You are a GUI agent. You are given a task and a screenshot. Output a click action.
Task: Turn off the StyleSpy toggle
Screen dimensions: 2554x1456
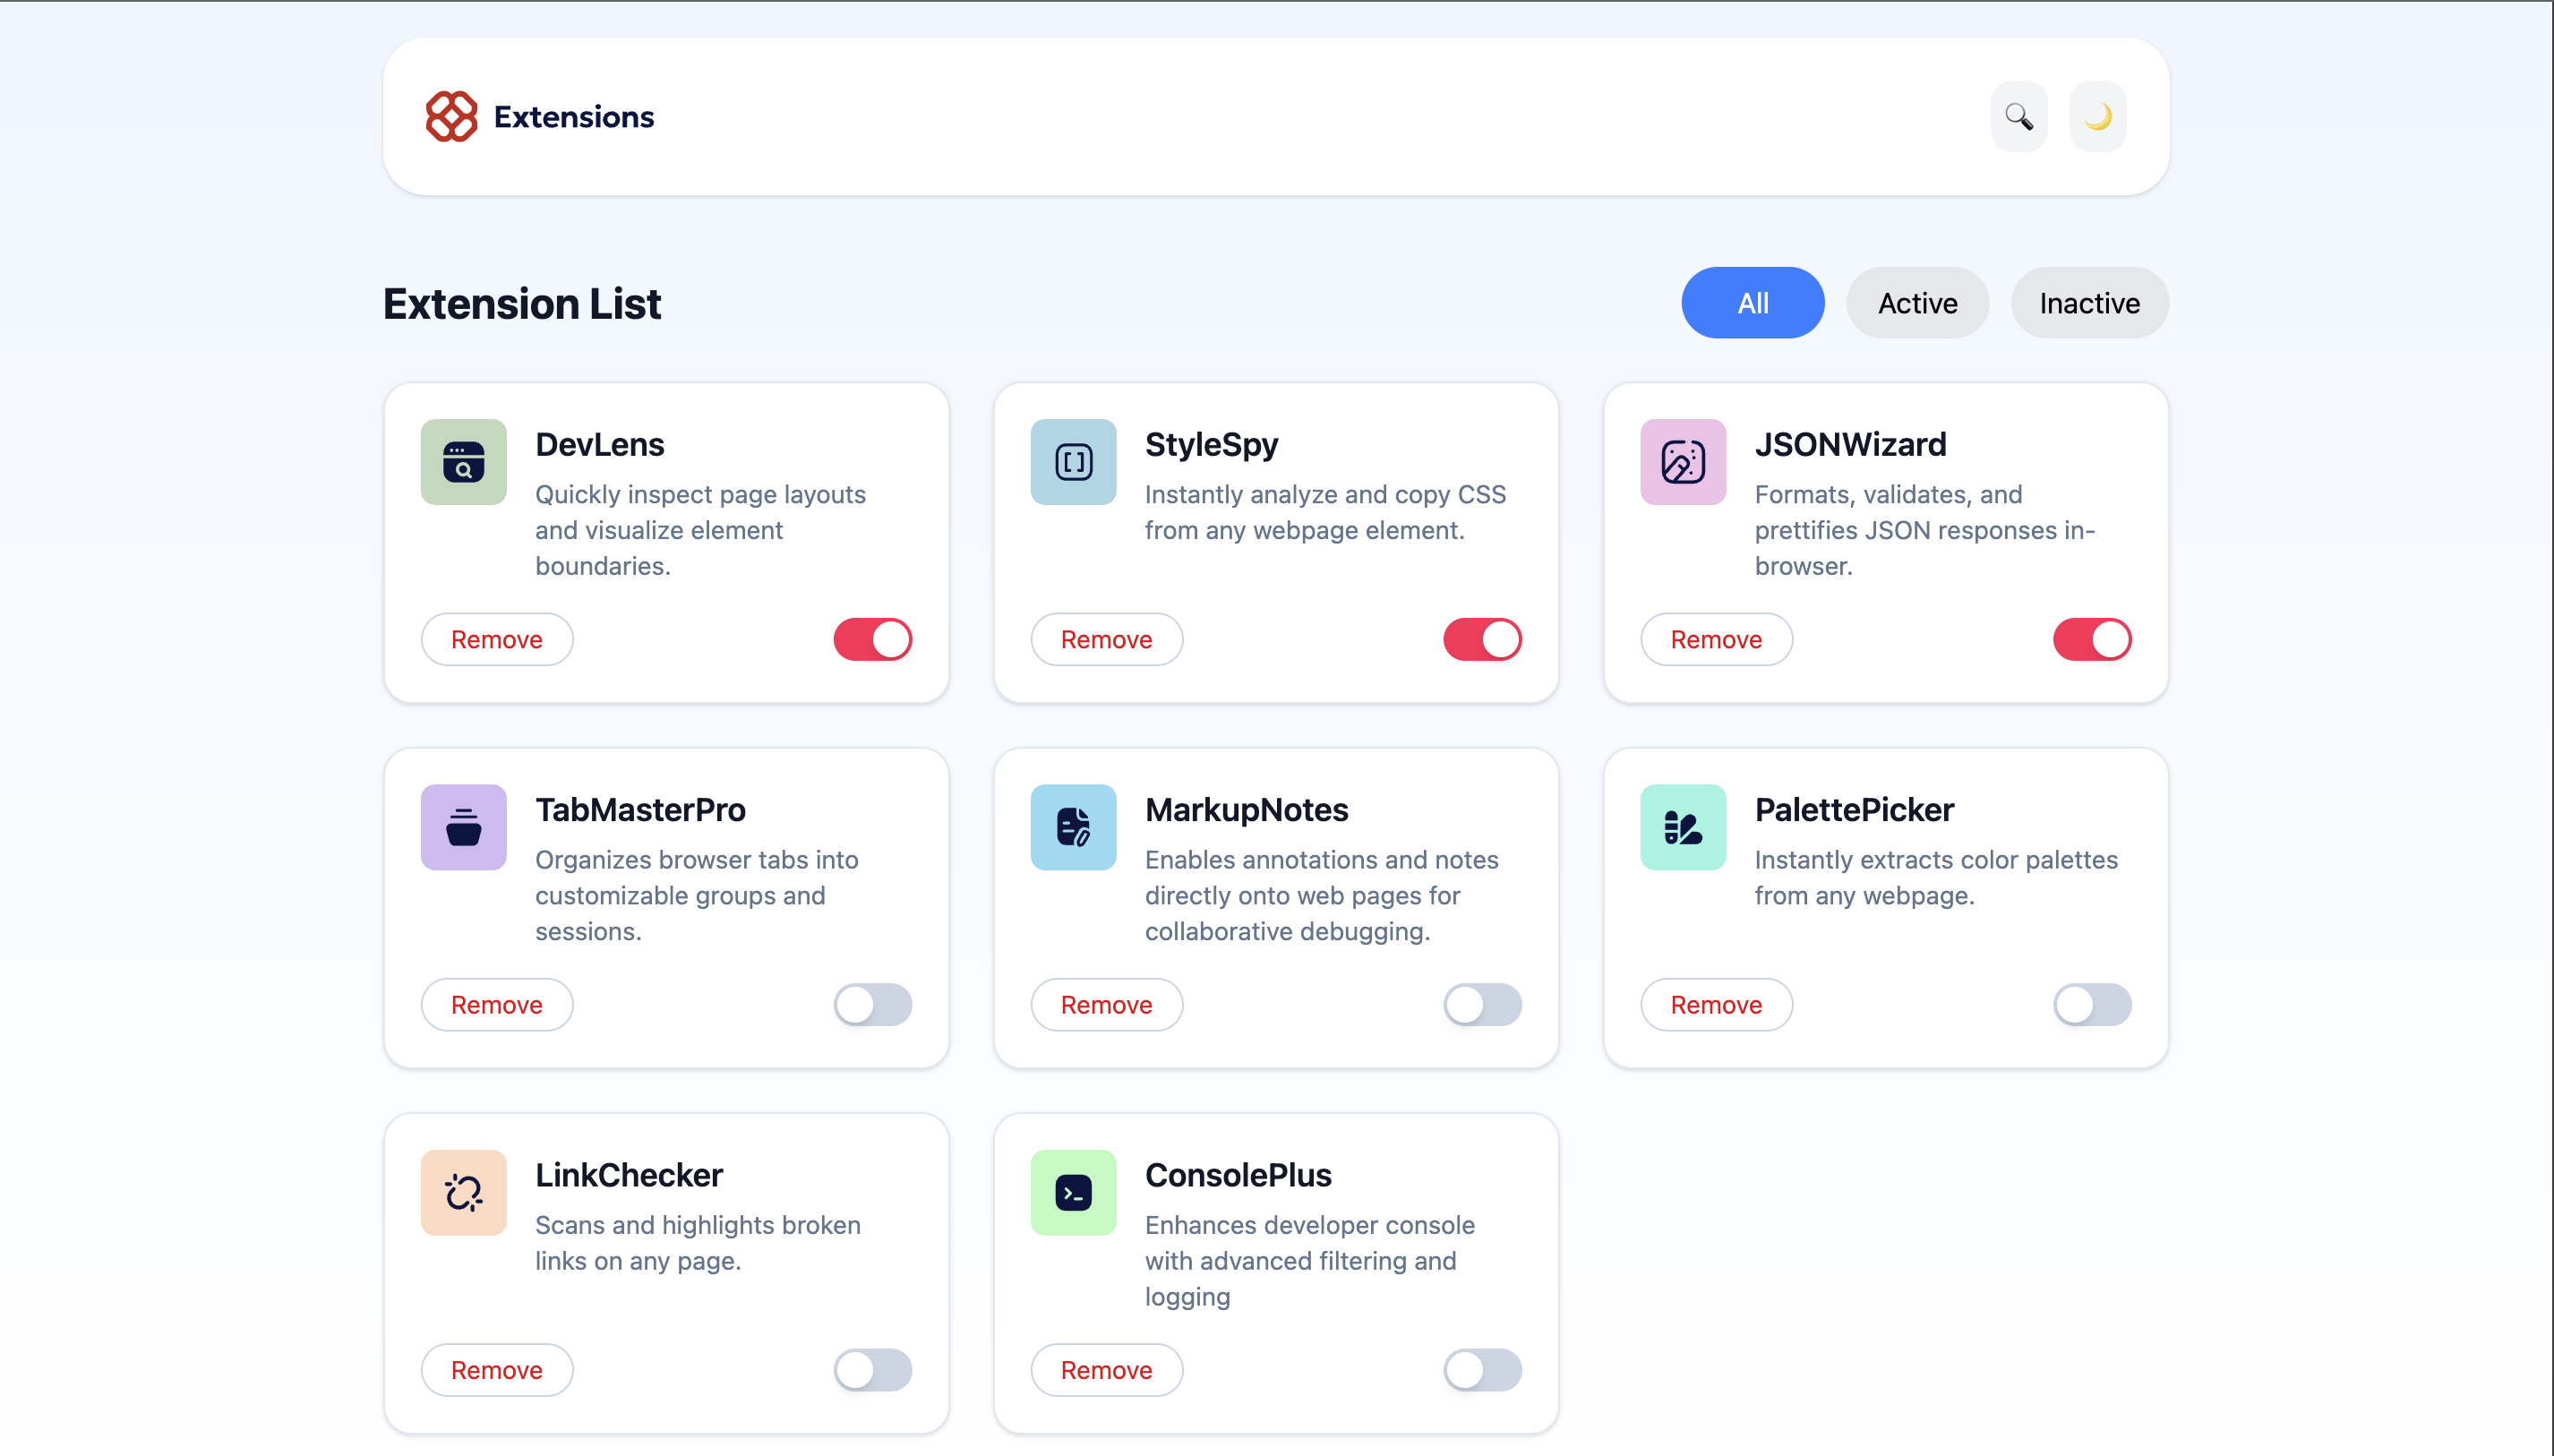coord(1482,639)
